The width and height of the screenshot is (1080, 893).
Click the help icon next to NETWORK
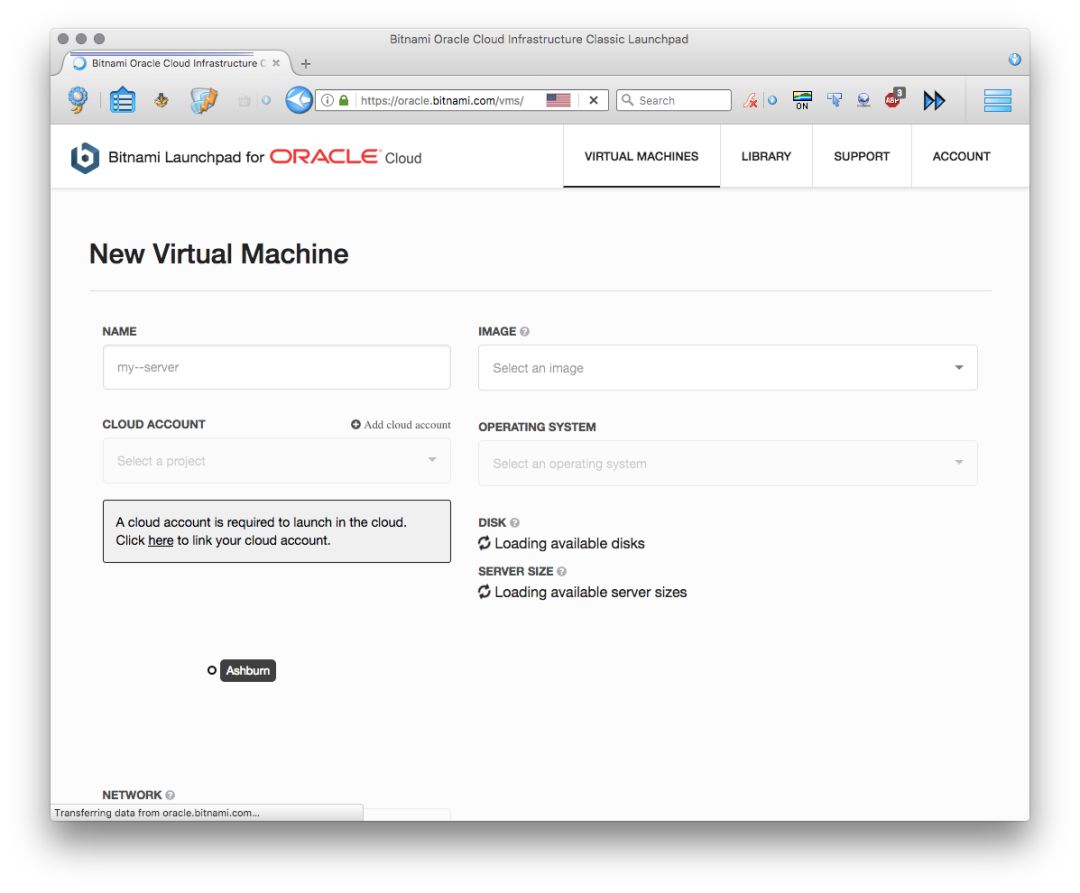click(170, 795)
